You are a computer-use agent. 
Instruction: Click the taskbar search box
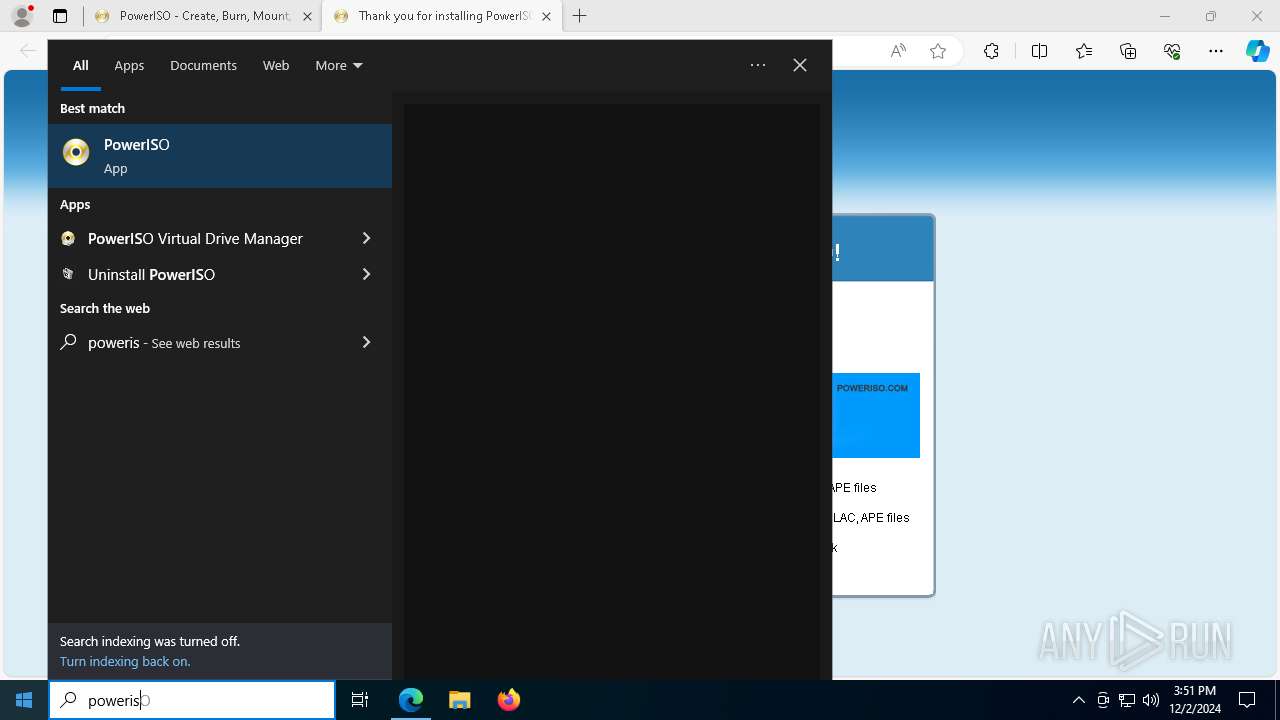point(192,700)
